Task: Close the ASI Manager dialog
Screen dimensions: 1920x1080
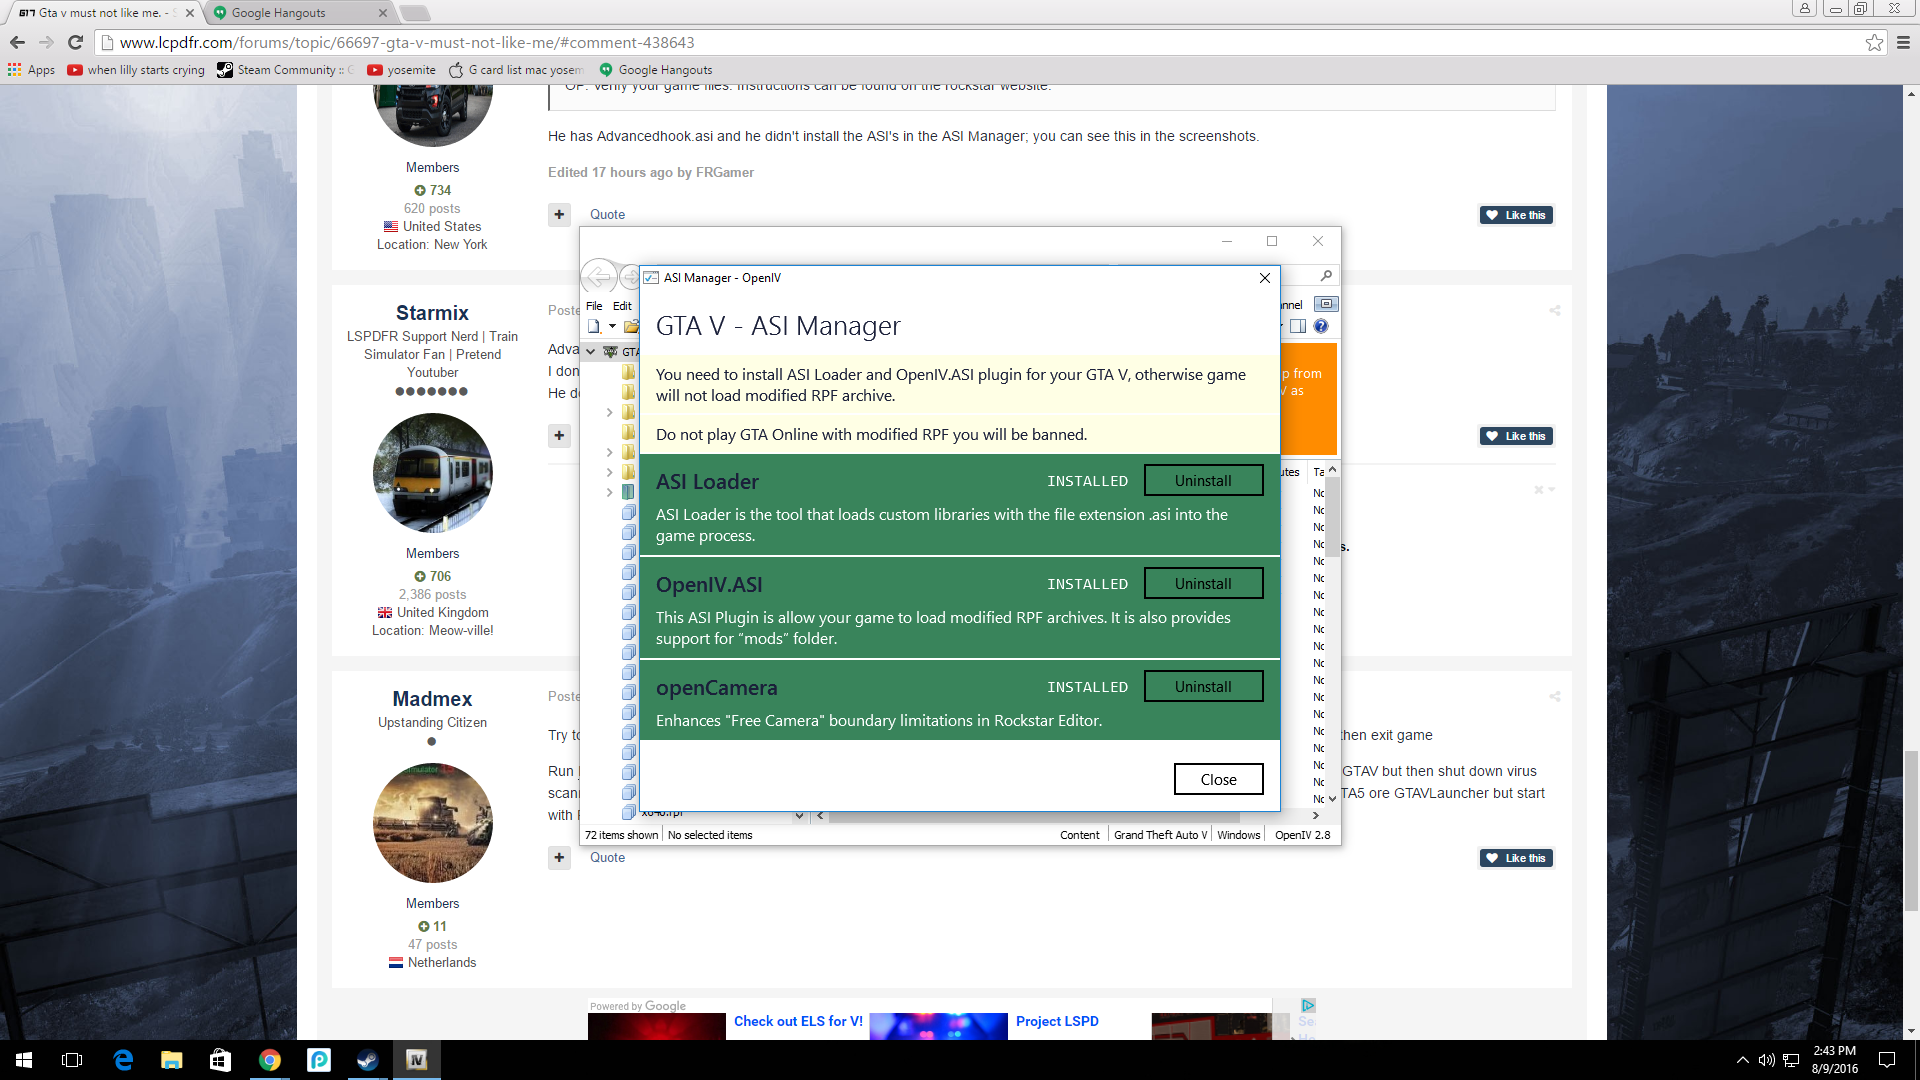Action: click(x=1218, y=779)
